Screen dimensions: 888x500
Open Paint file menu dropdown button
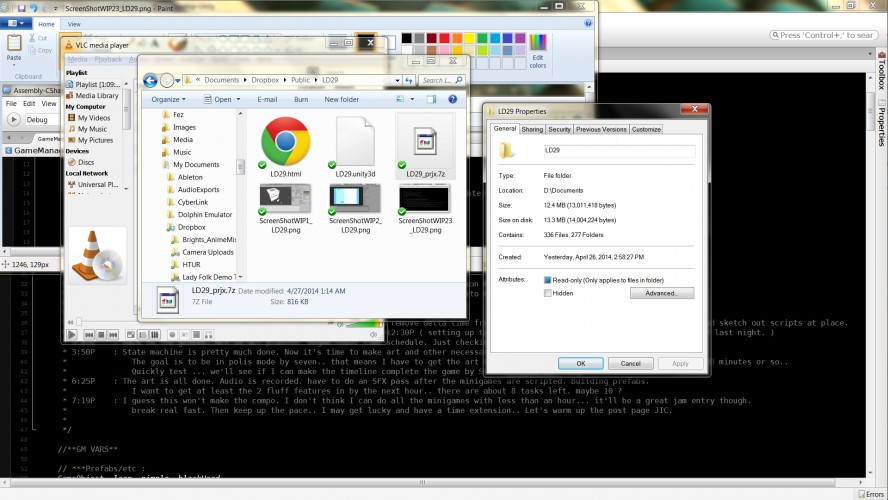click(x=16, y=24)
